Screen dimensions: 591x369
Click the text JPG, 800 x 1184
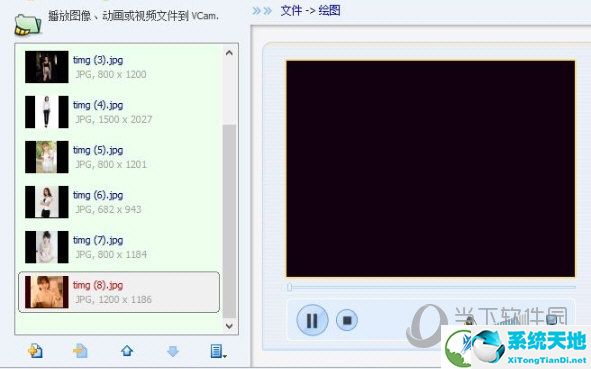click(111, 254)
